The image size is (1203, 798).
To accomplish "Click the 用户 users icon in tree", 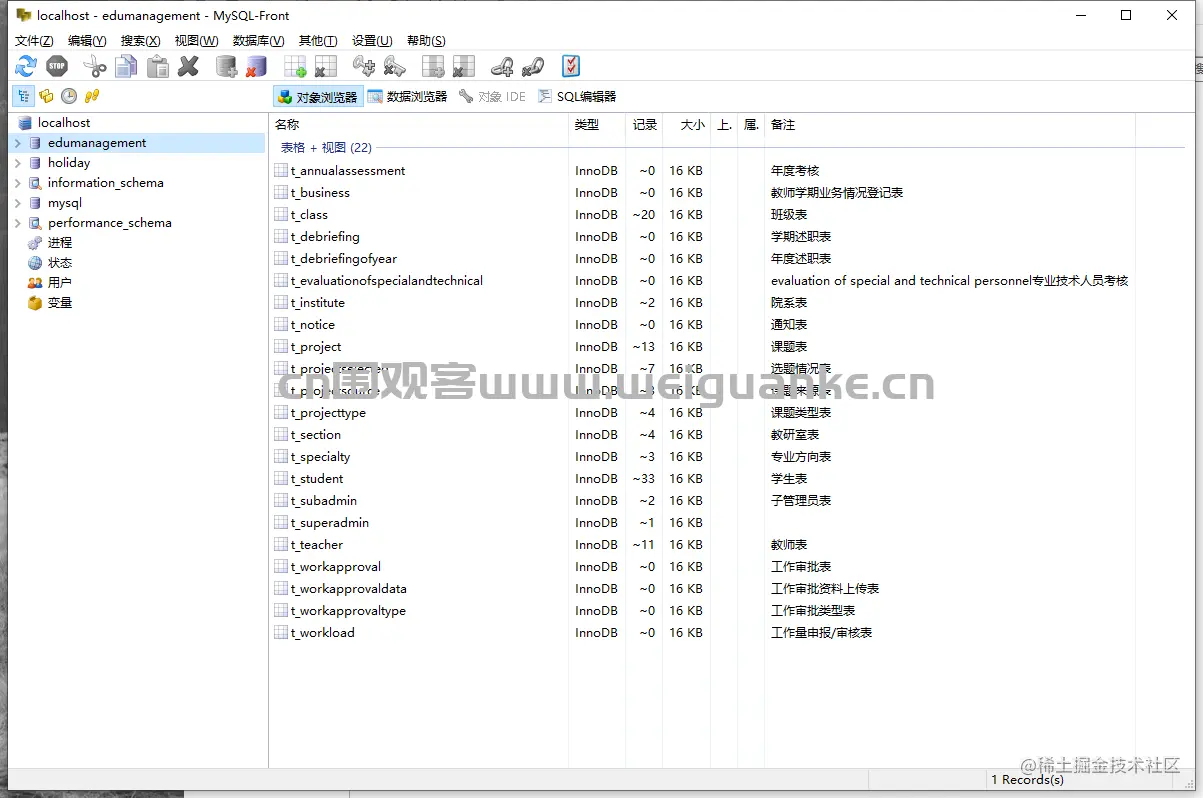I will [35, 283].
